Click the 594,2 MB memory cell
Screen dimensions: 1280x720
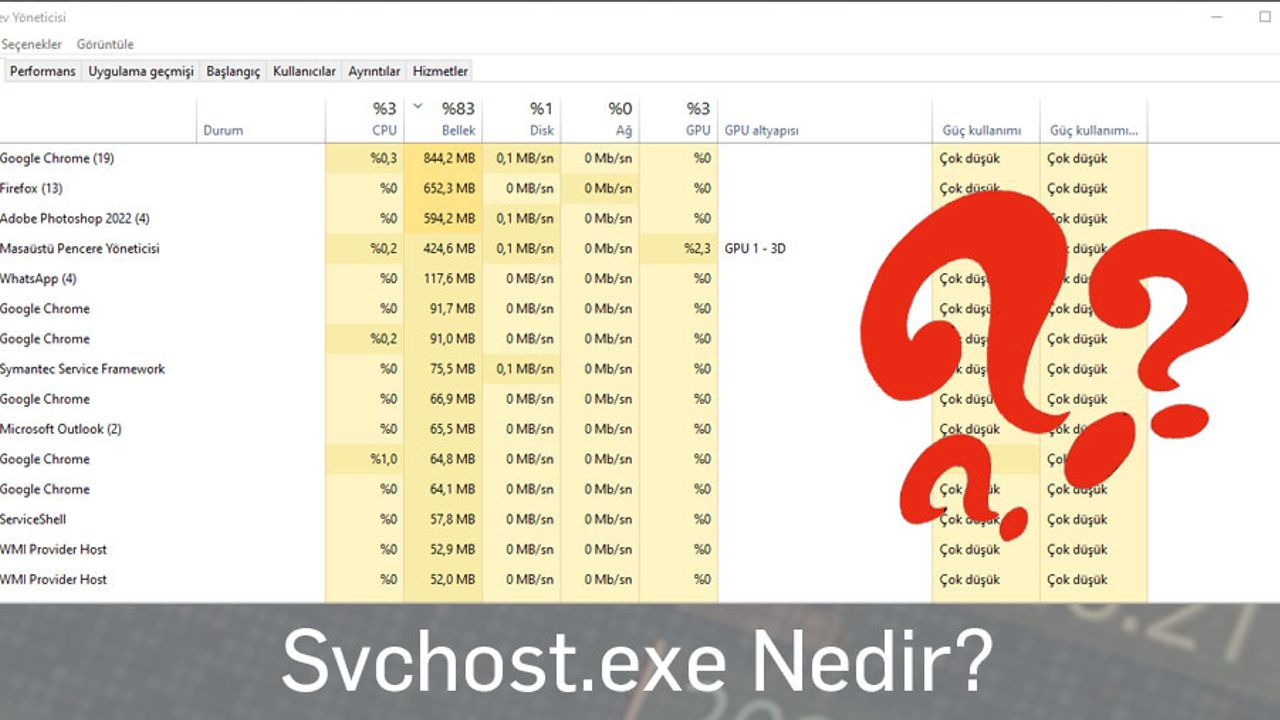[x=443, y=218]
